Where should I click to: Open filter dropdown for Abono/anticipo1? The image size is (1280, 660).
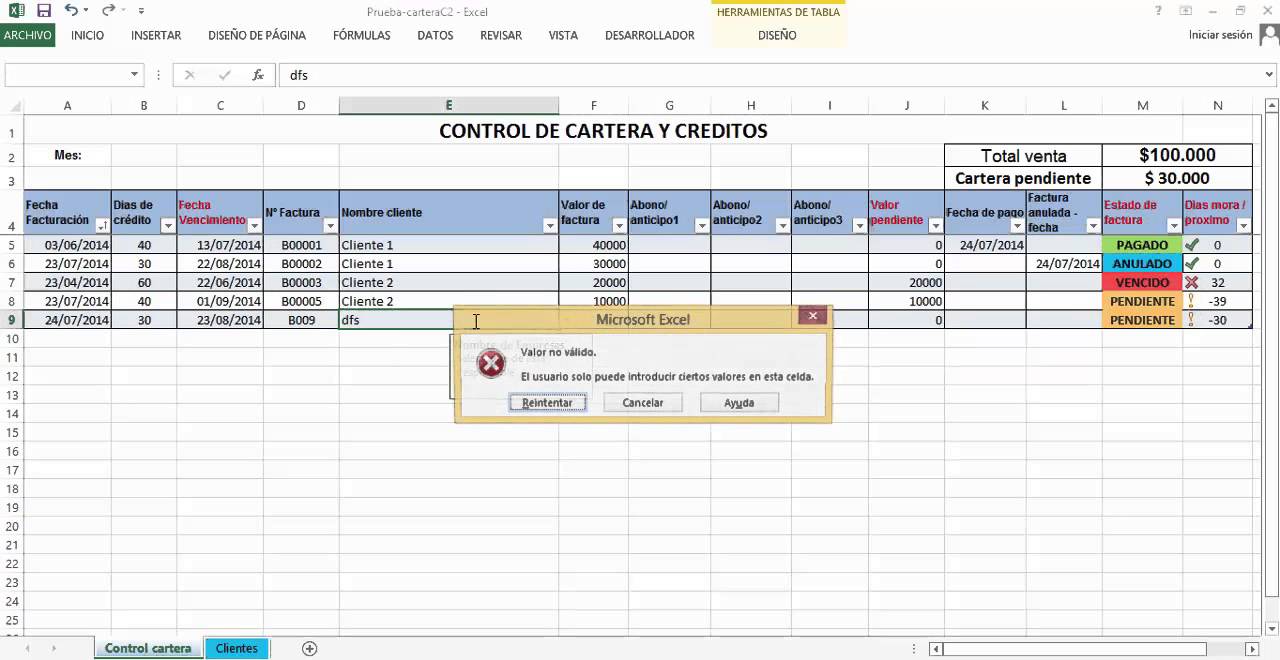click(701, 226)
